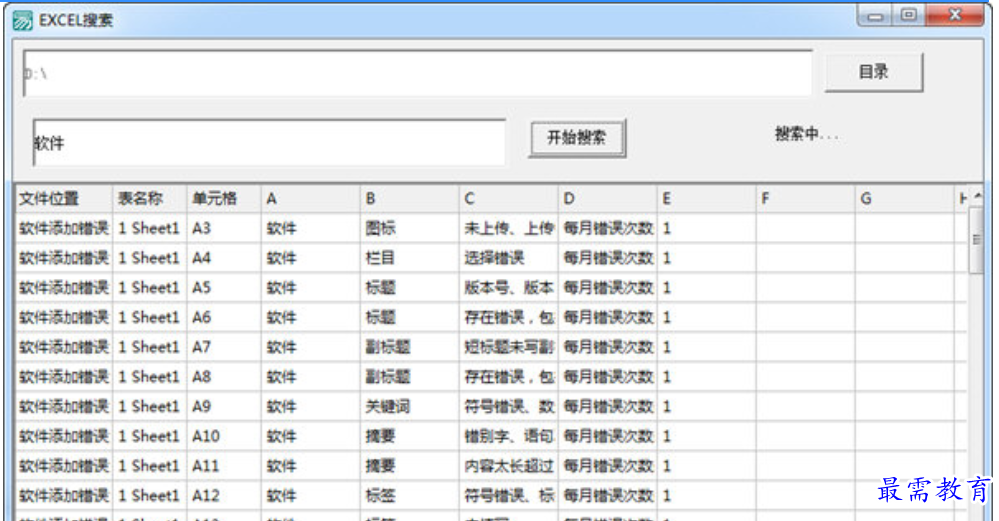Viewport: 999px width, 521px height.
Task: Click the 开始搜索 button
Action: [577, 138]
